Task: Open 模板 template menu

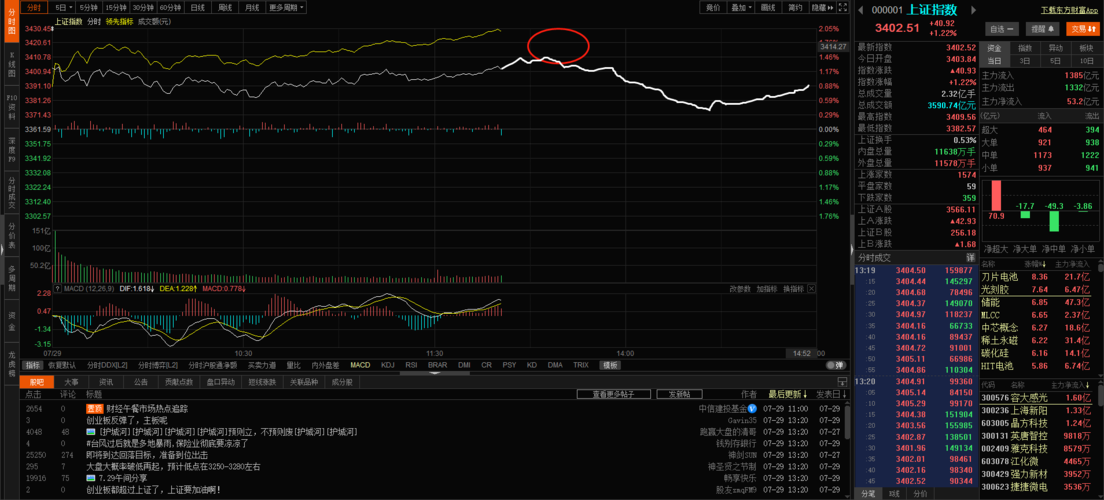Action: pos(610,365)
